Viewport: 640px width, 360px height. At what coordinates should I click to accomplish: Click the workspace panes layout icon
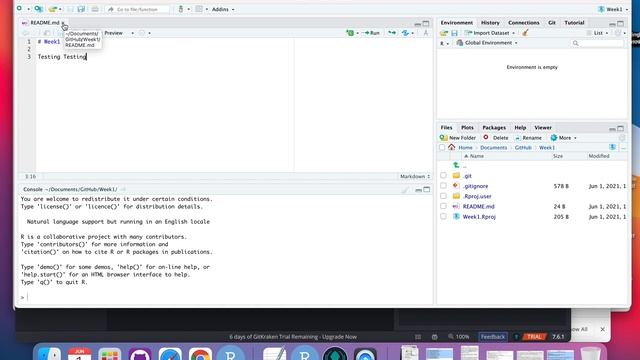pos(199,9)
